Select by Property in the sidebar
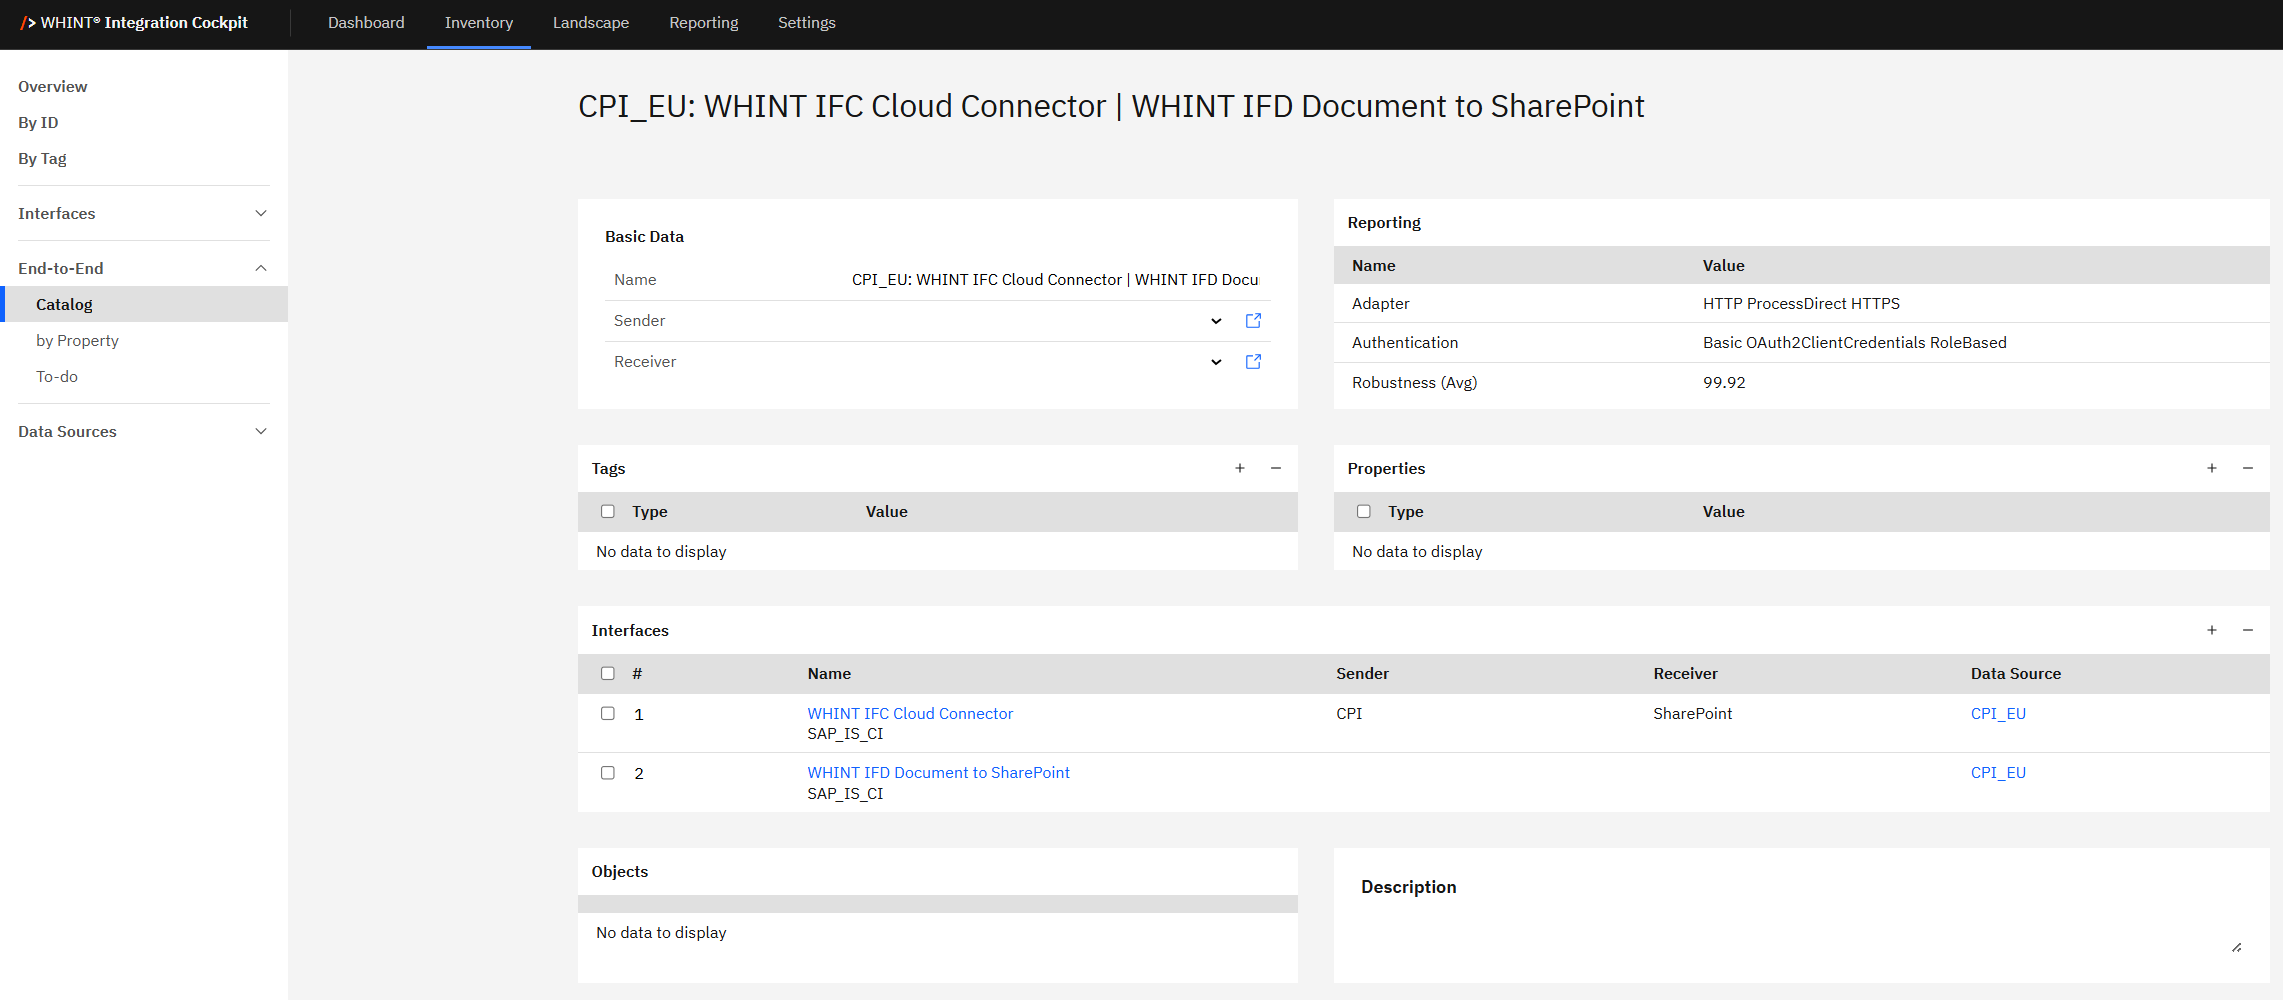Viewport: 2283px width, 1000px height. pos(77,340)
